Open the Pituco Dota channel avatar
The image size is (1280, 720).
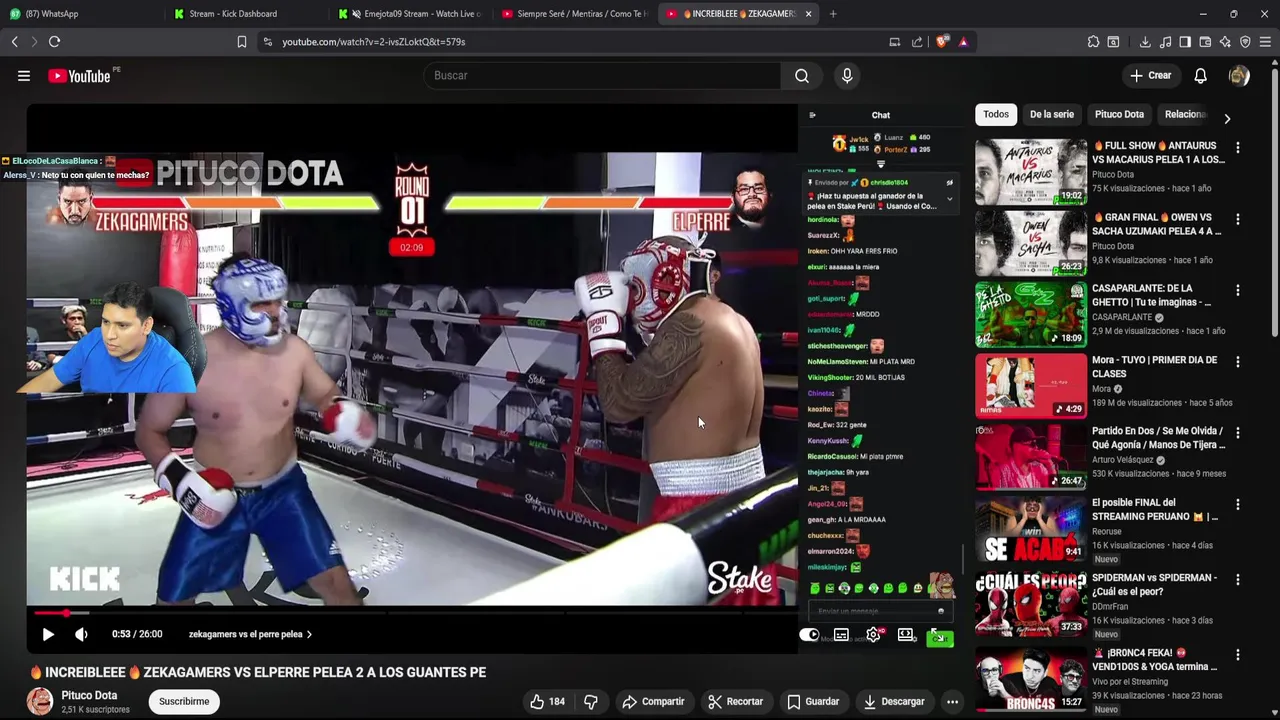[40, 701]
